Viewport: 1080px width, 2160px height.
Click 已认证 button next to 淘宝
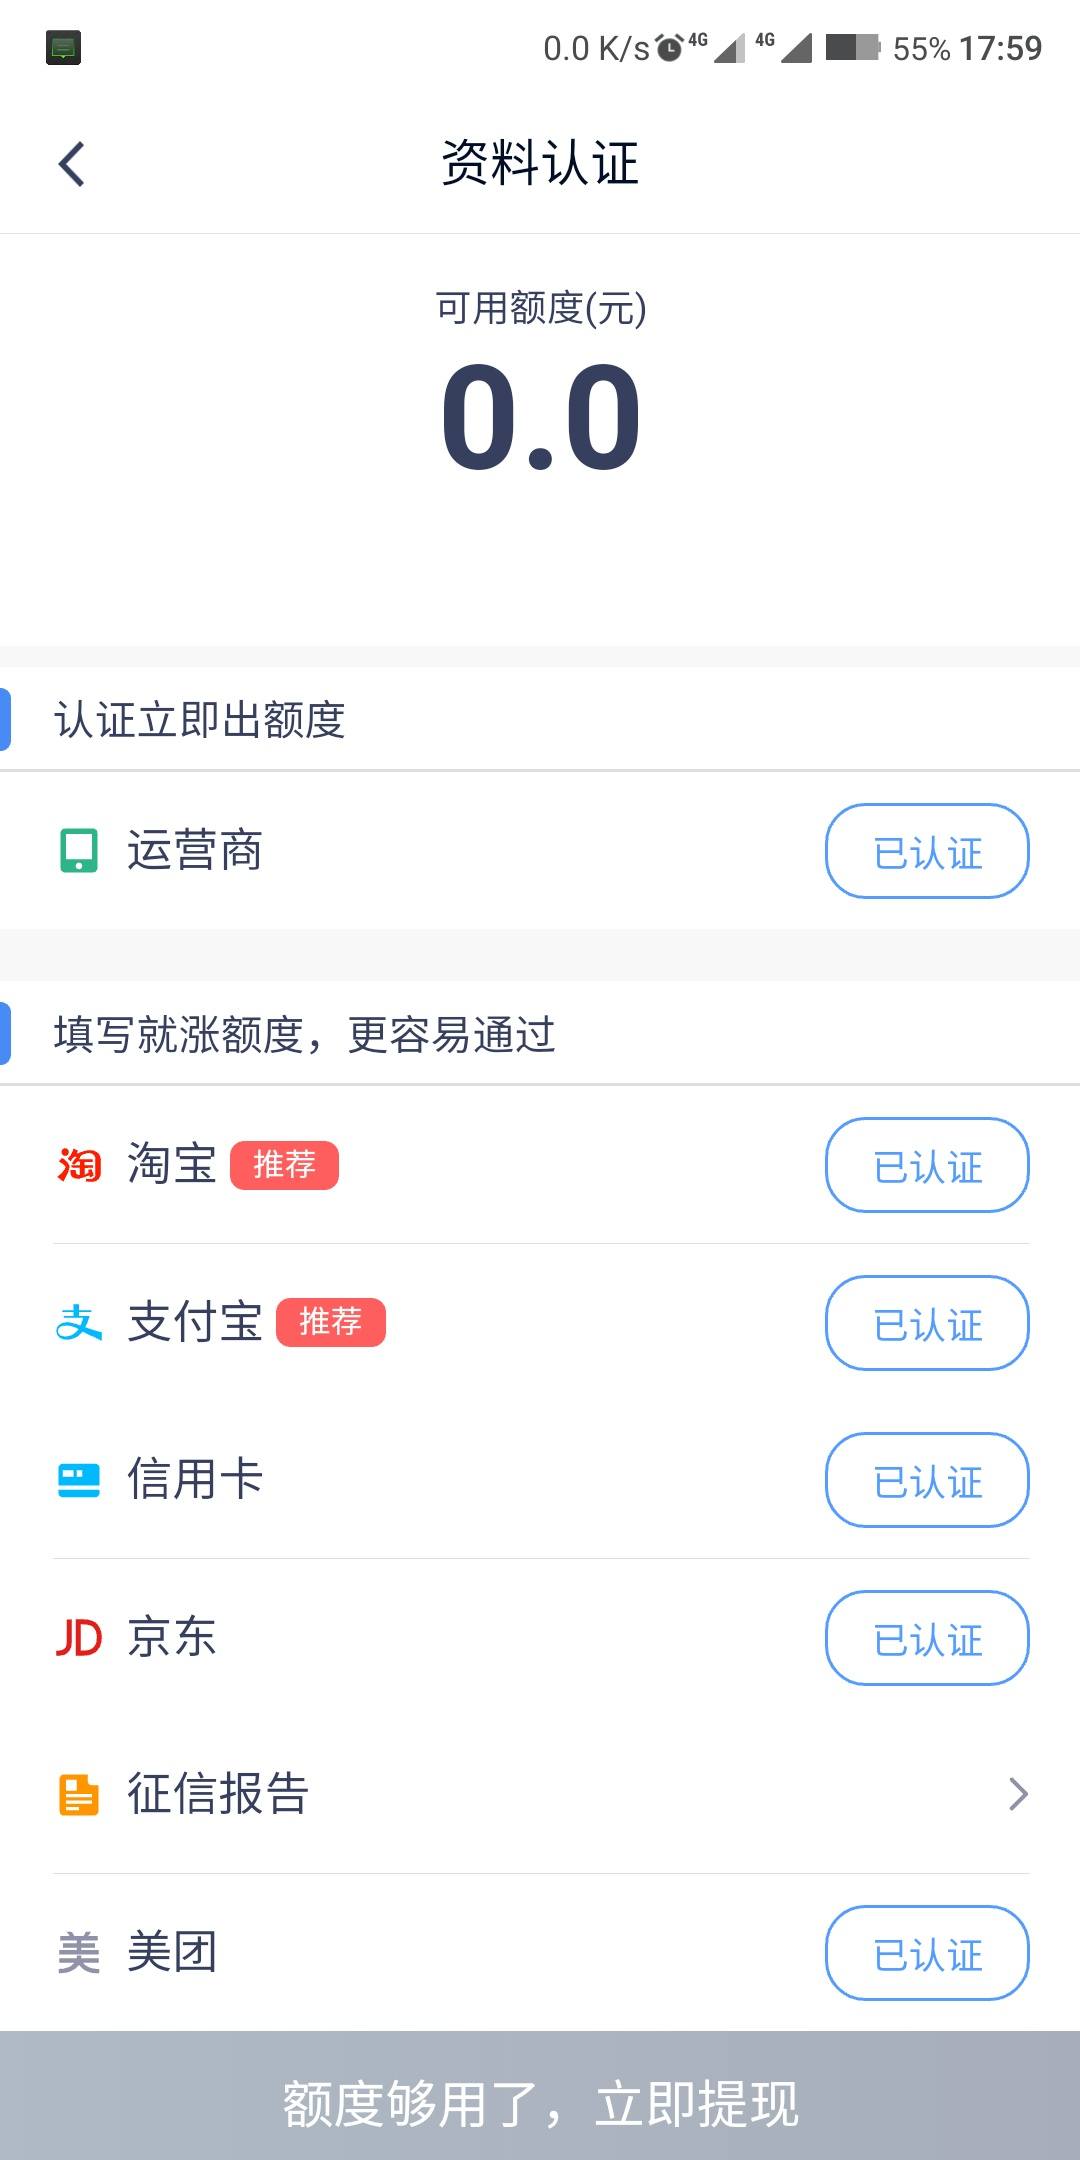pos(927,1165)
